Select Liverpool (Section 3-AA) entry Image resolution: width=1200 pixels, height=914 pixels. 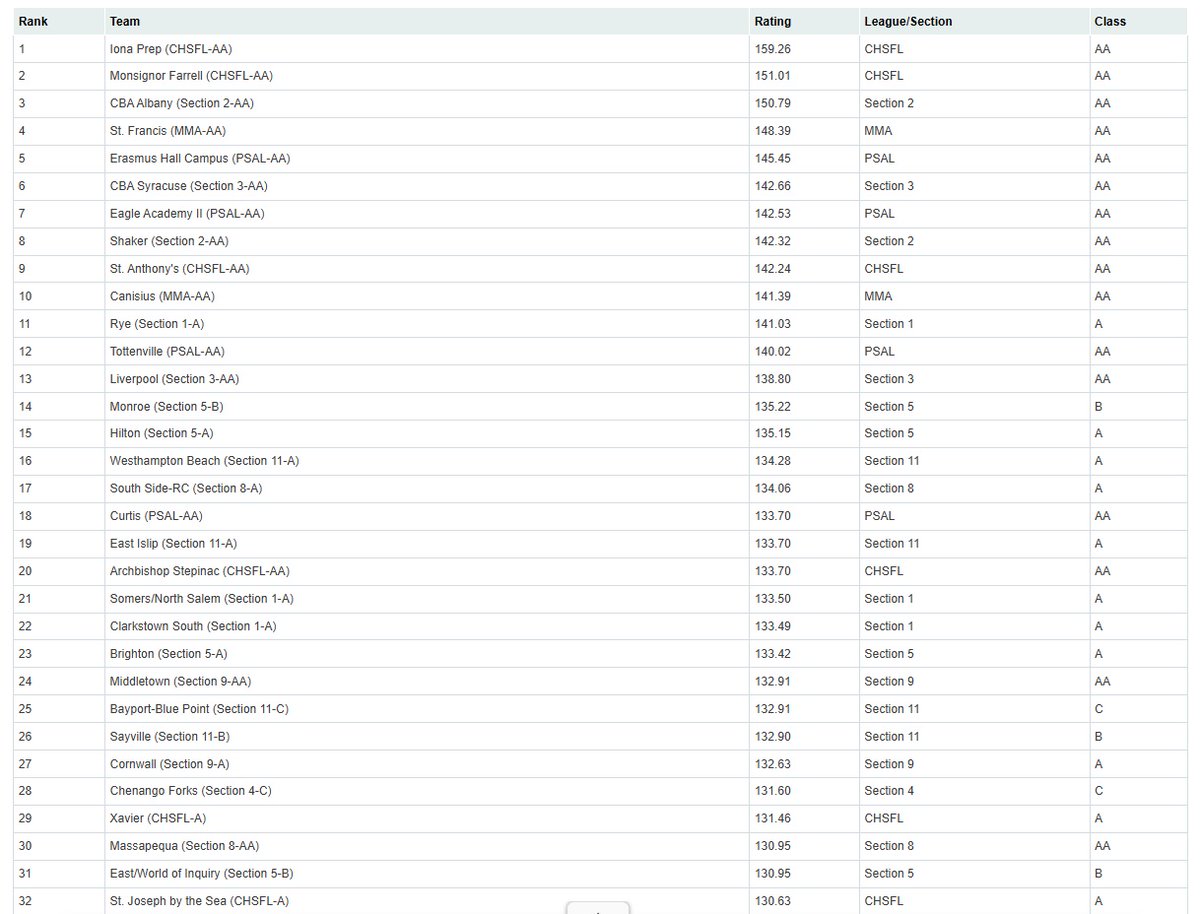coord(174,379)
